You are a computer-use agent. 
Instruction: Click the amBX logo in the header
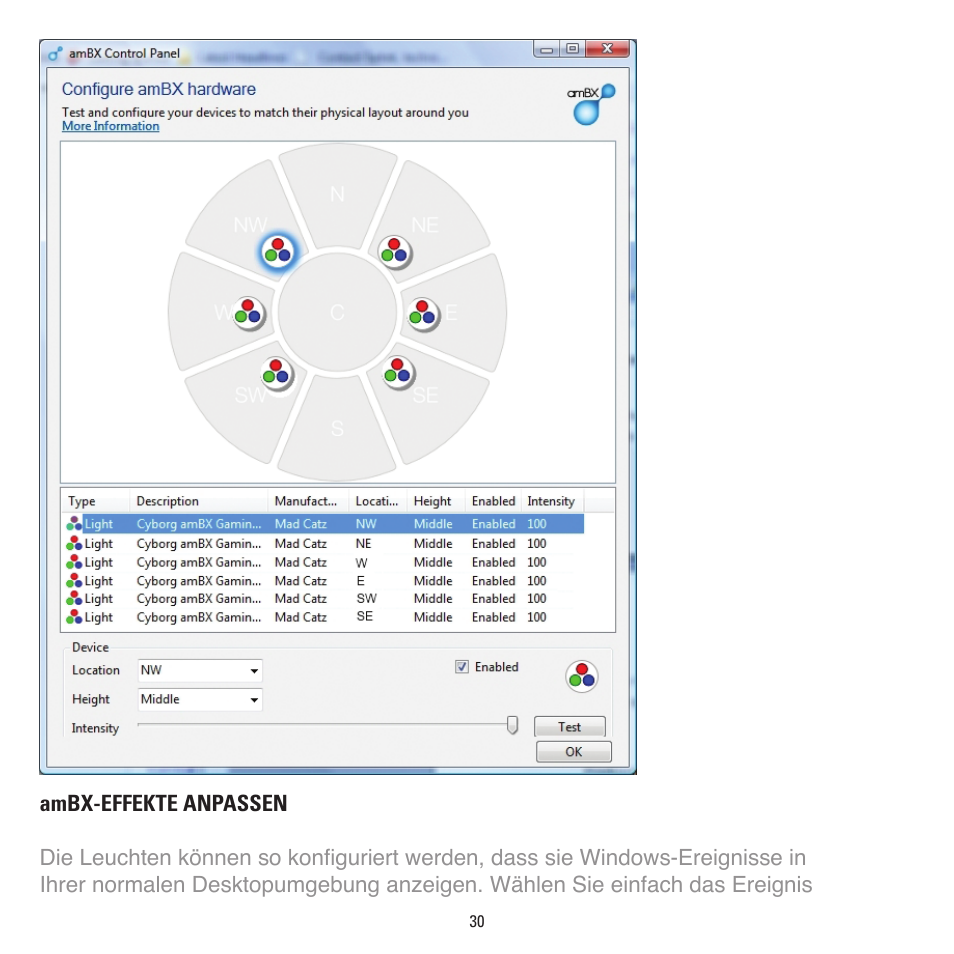[x=591, y=104]
